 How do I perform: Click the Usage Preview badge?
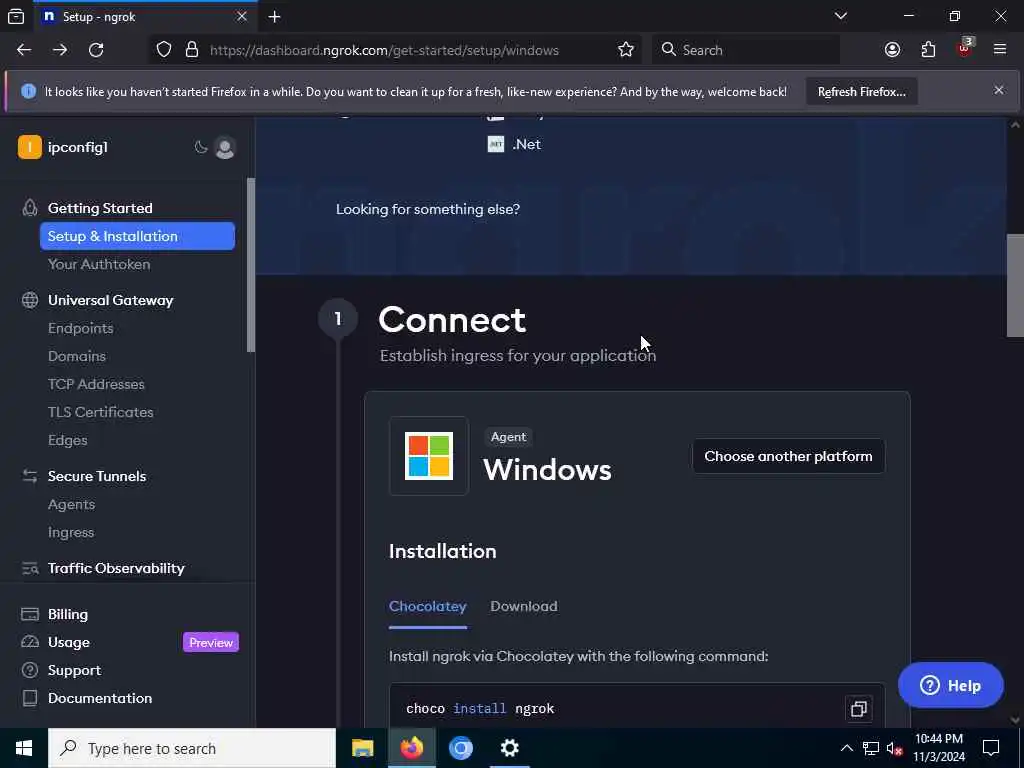coord(210,643)
